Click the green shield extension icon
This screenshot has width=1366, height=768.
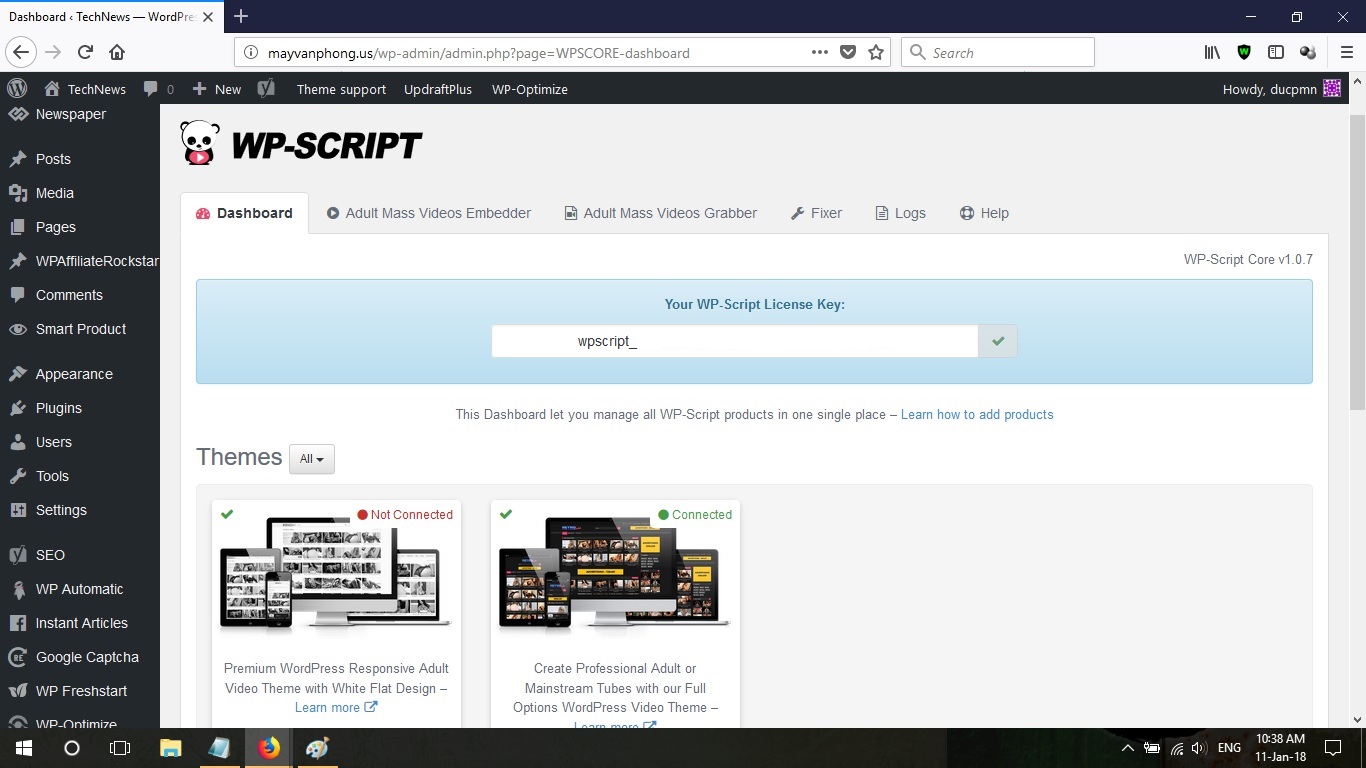pyautogui.click(x=1244, y=53)
